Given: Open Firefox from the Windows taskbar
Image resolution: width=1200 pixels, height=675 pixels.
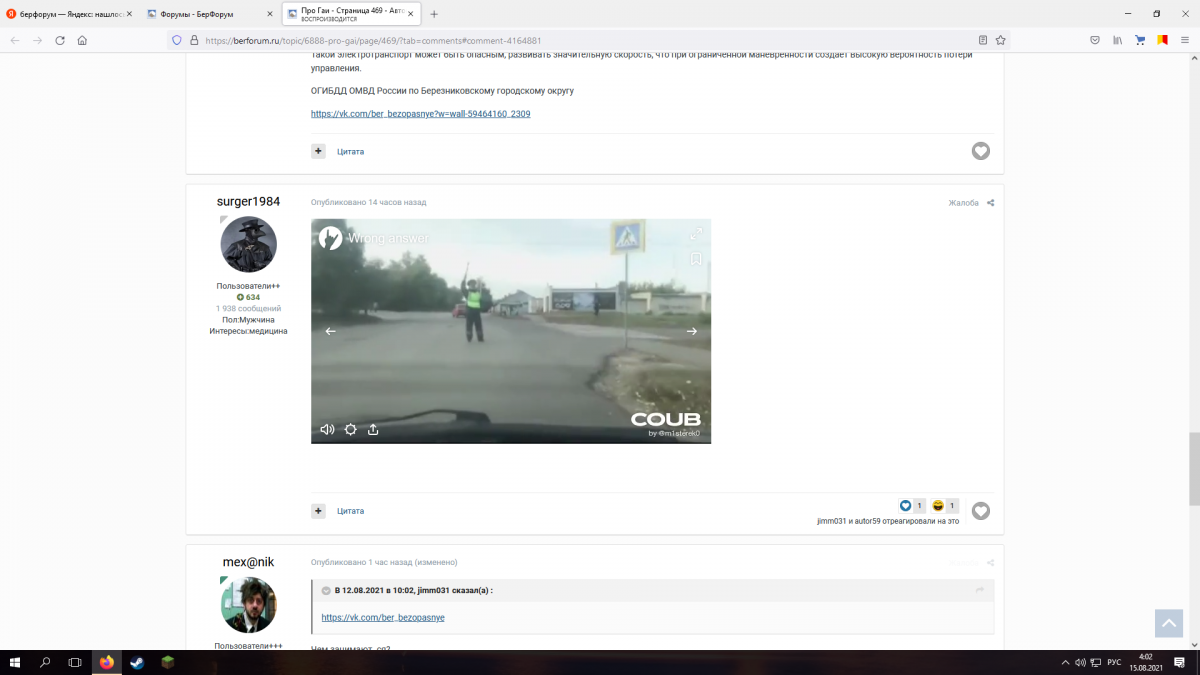Looking at the screenshot, I should (106, 662).
